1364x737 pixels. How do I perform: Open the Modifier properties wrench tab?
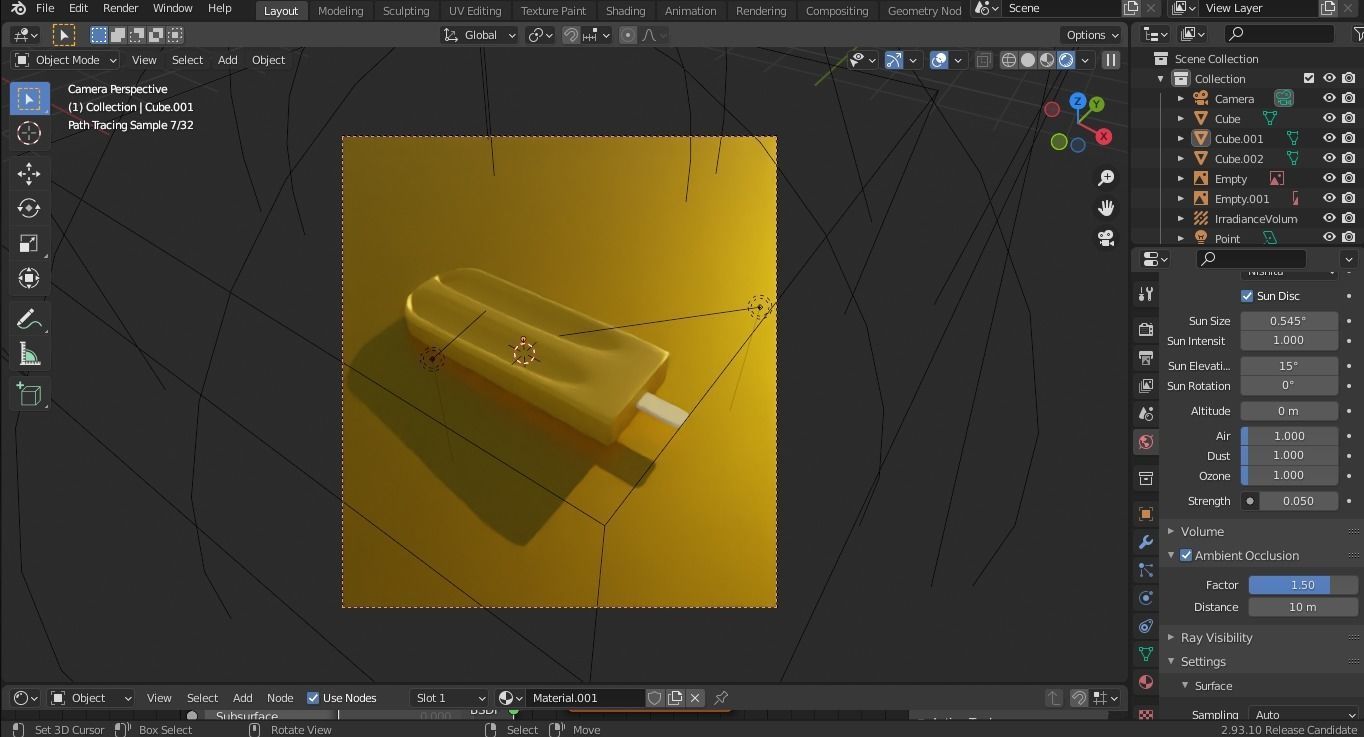[x=1146, y=542]
